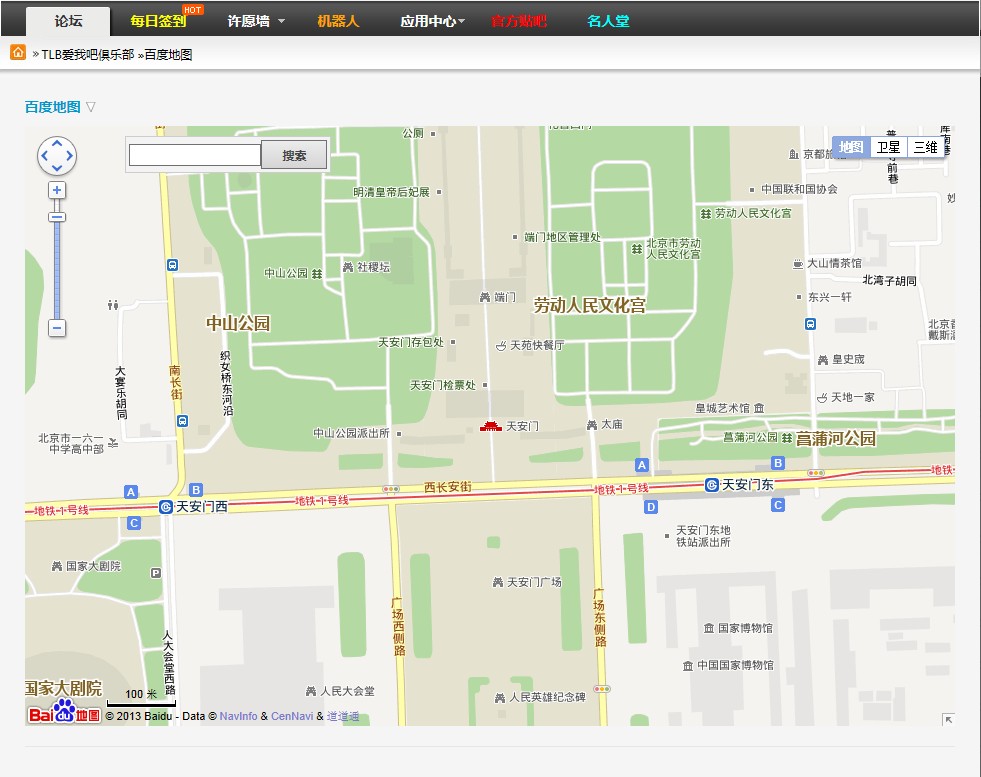Open the 官方贴吧 menu item
This screenshot has width=981, height=777.
519,21
